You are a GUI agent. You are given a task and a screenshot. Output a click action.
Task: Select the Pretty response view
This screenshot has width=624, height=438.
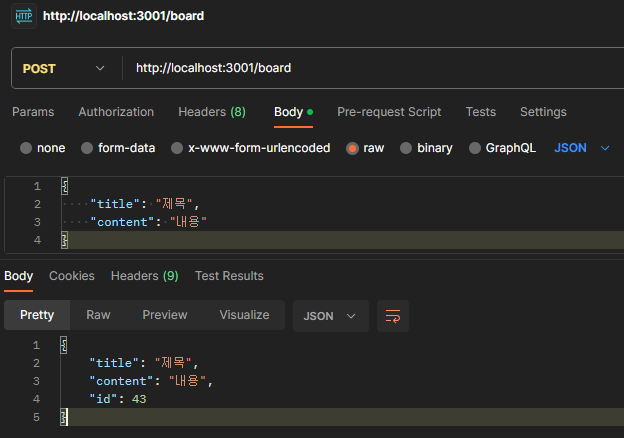37,315
